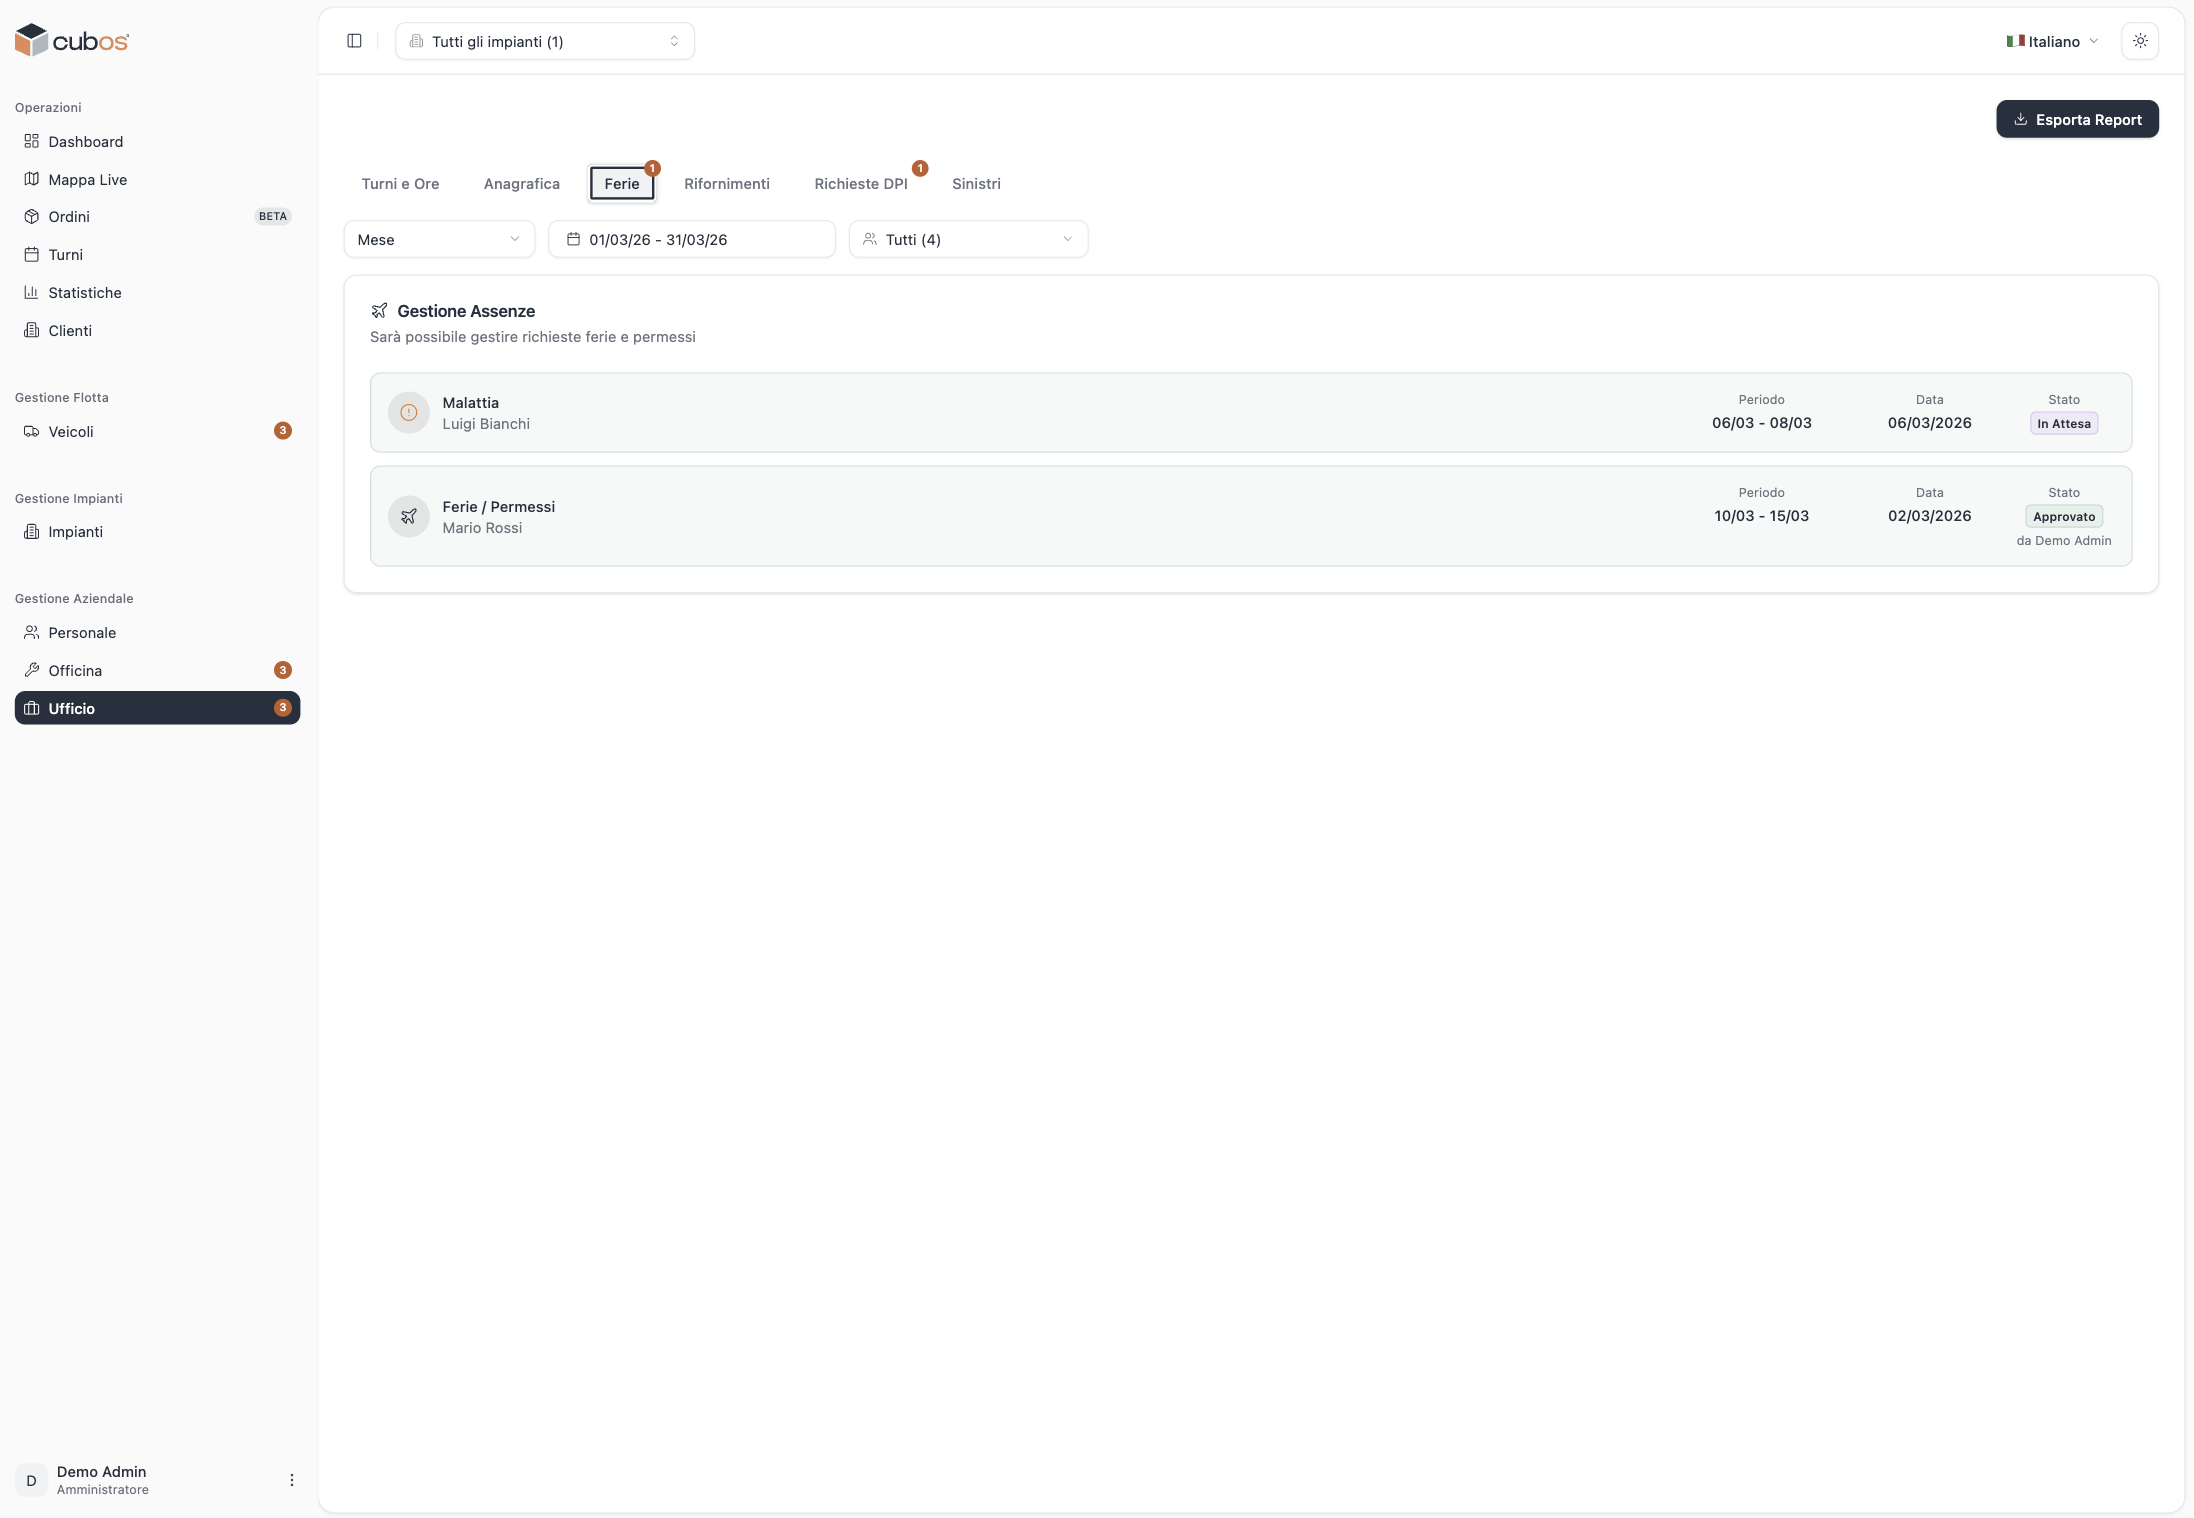Open Mappa Live from sidebar
This screenshot has height=1518, width=2194.
[87, 180]
